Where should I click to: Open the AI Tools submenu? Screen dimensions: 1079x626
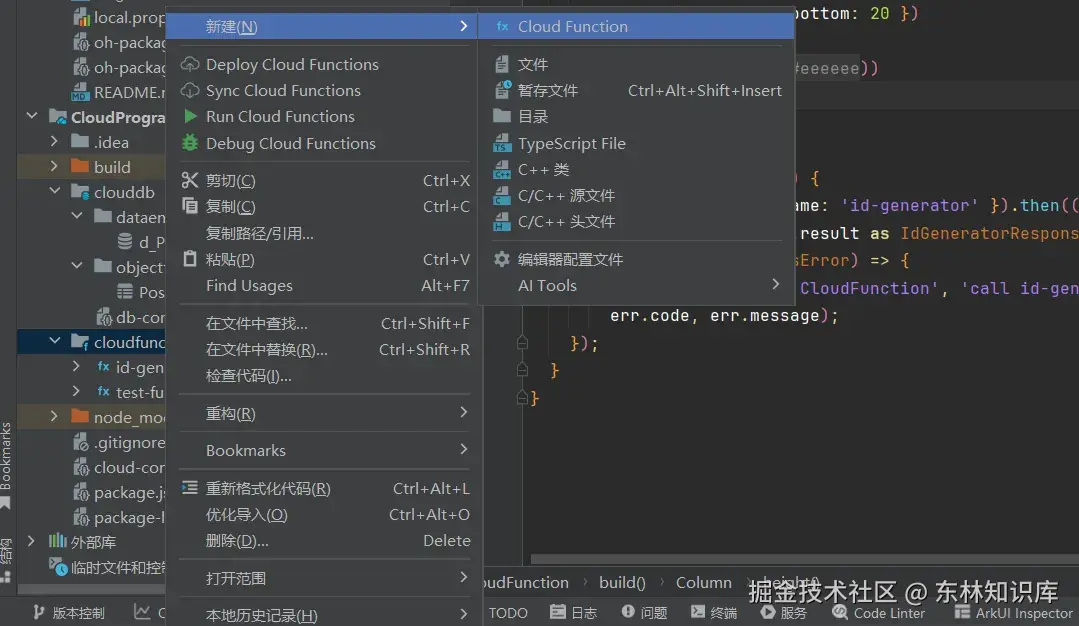pyautogui.click(x=636, y=285)
